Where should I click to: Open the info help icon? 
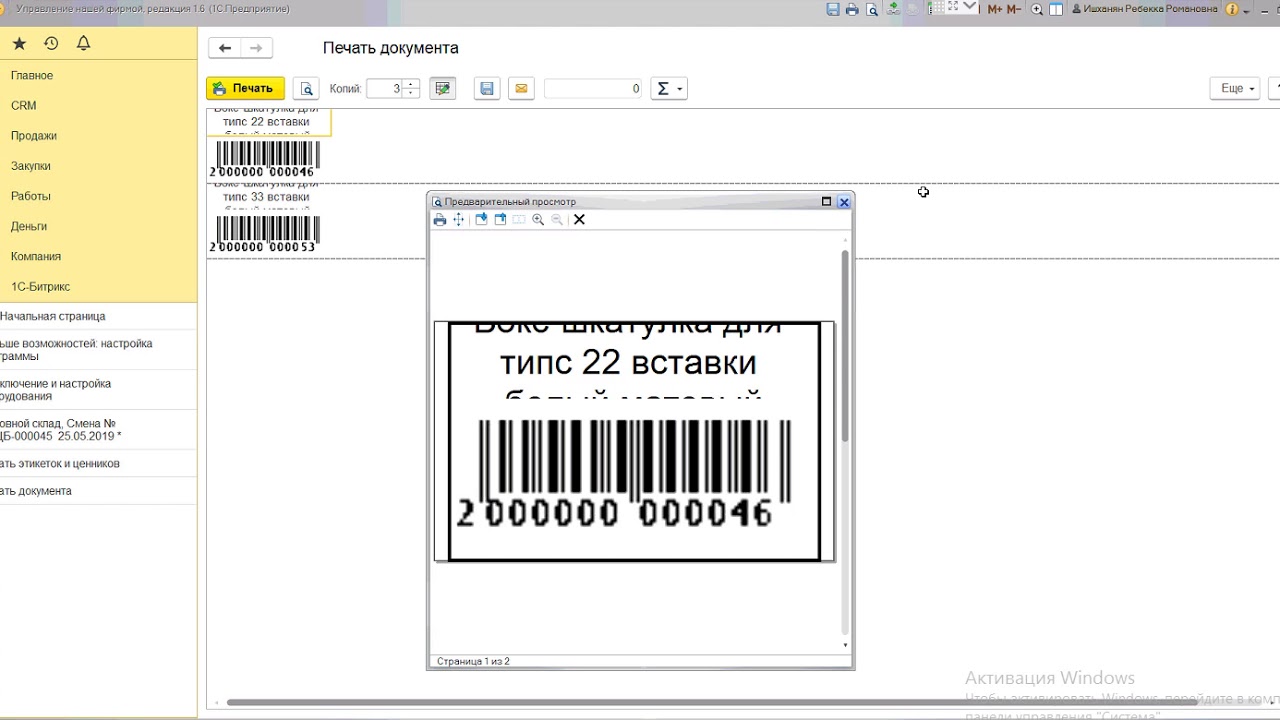[x=1233, y=9]
